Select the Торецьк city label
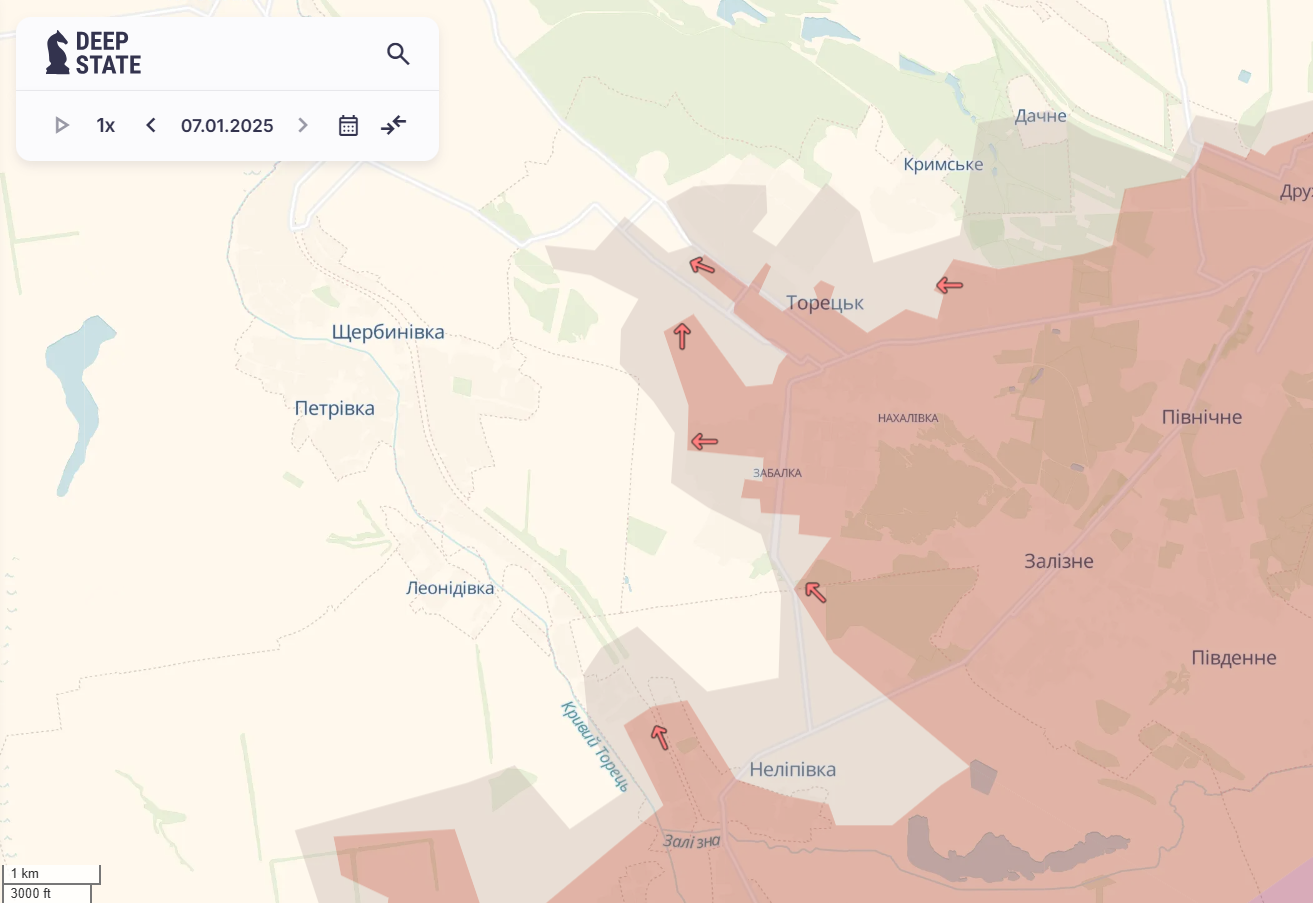The image size is (1313, 903). [x=825, y=303]
